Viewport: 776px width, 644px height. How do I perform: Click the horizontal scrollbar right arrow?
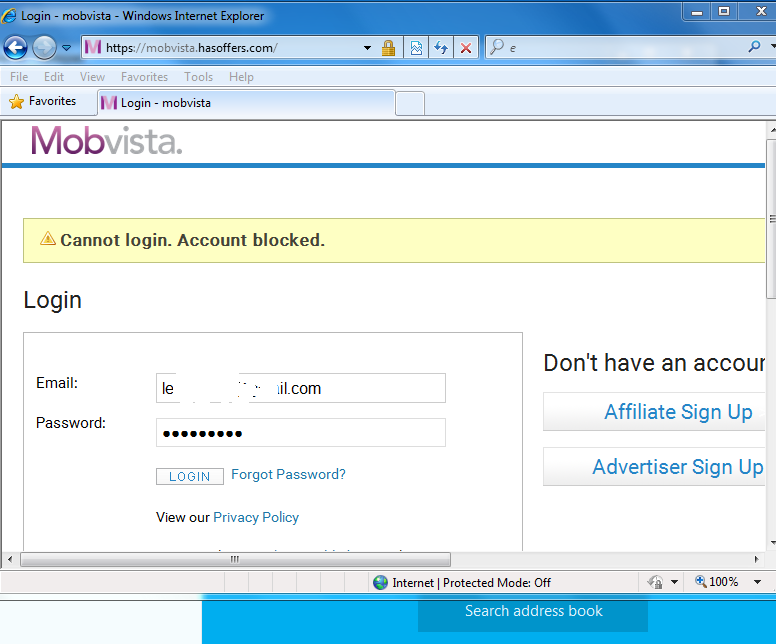pos(757,559)
